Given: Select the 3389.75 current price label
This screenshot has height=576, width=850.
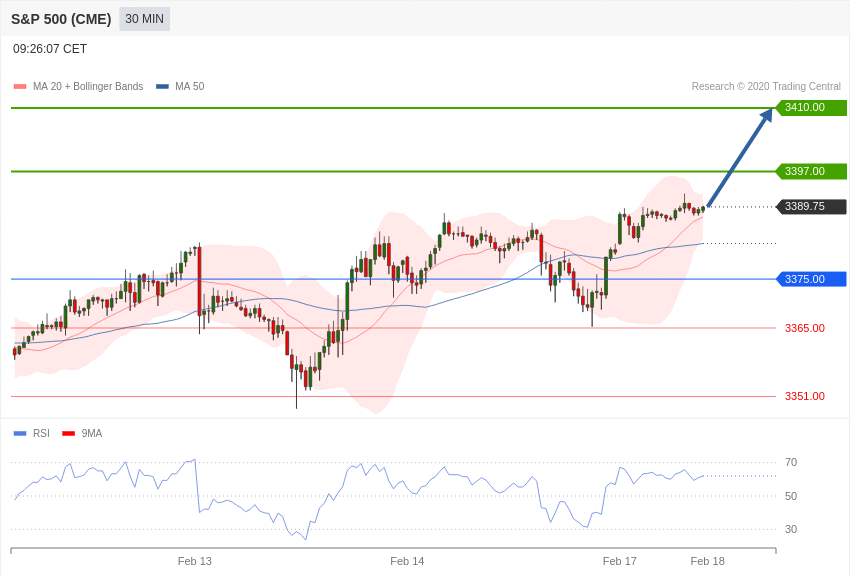Looking at the screenshot, I should point(811,206).
